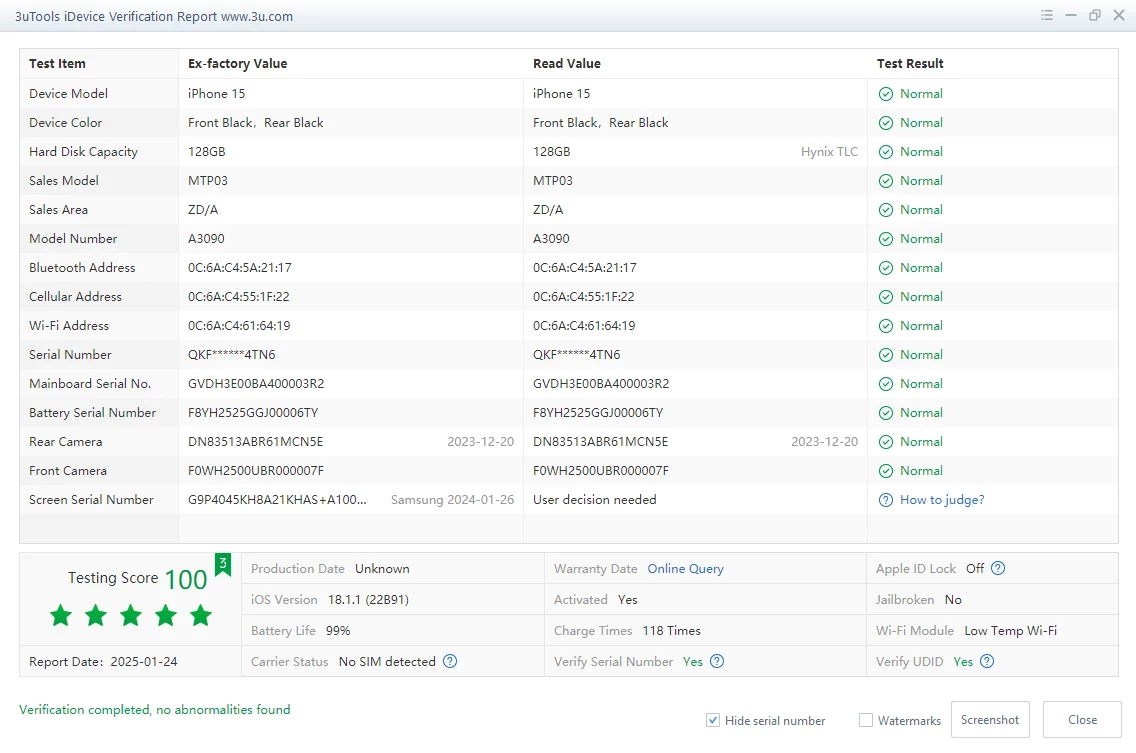1136x753 pixels.
Task: Click the fifth green rating star
Action: 201,615
